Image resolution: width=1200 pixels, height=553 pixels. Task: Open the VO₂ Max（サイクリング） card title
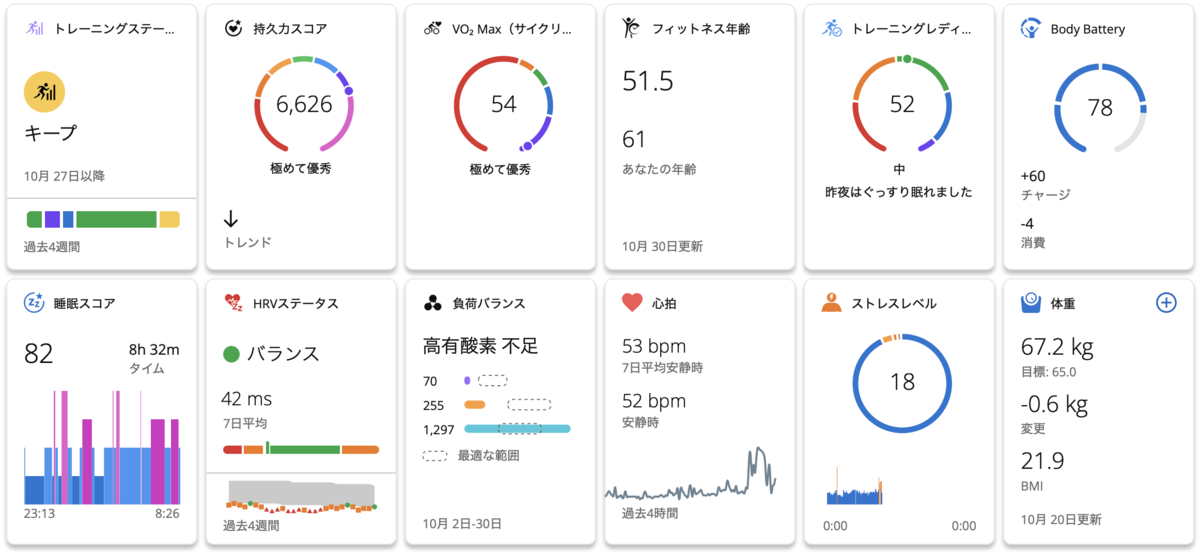(510, 29)
